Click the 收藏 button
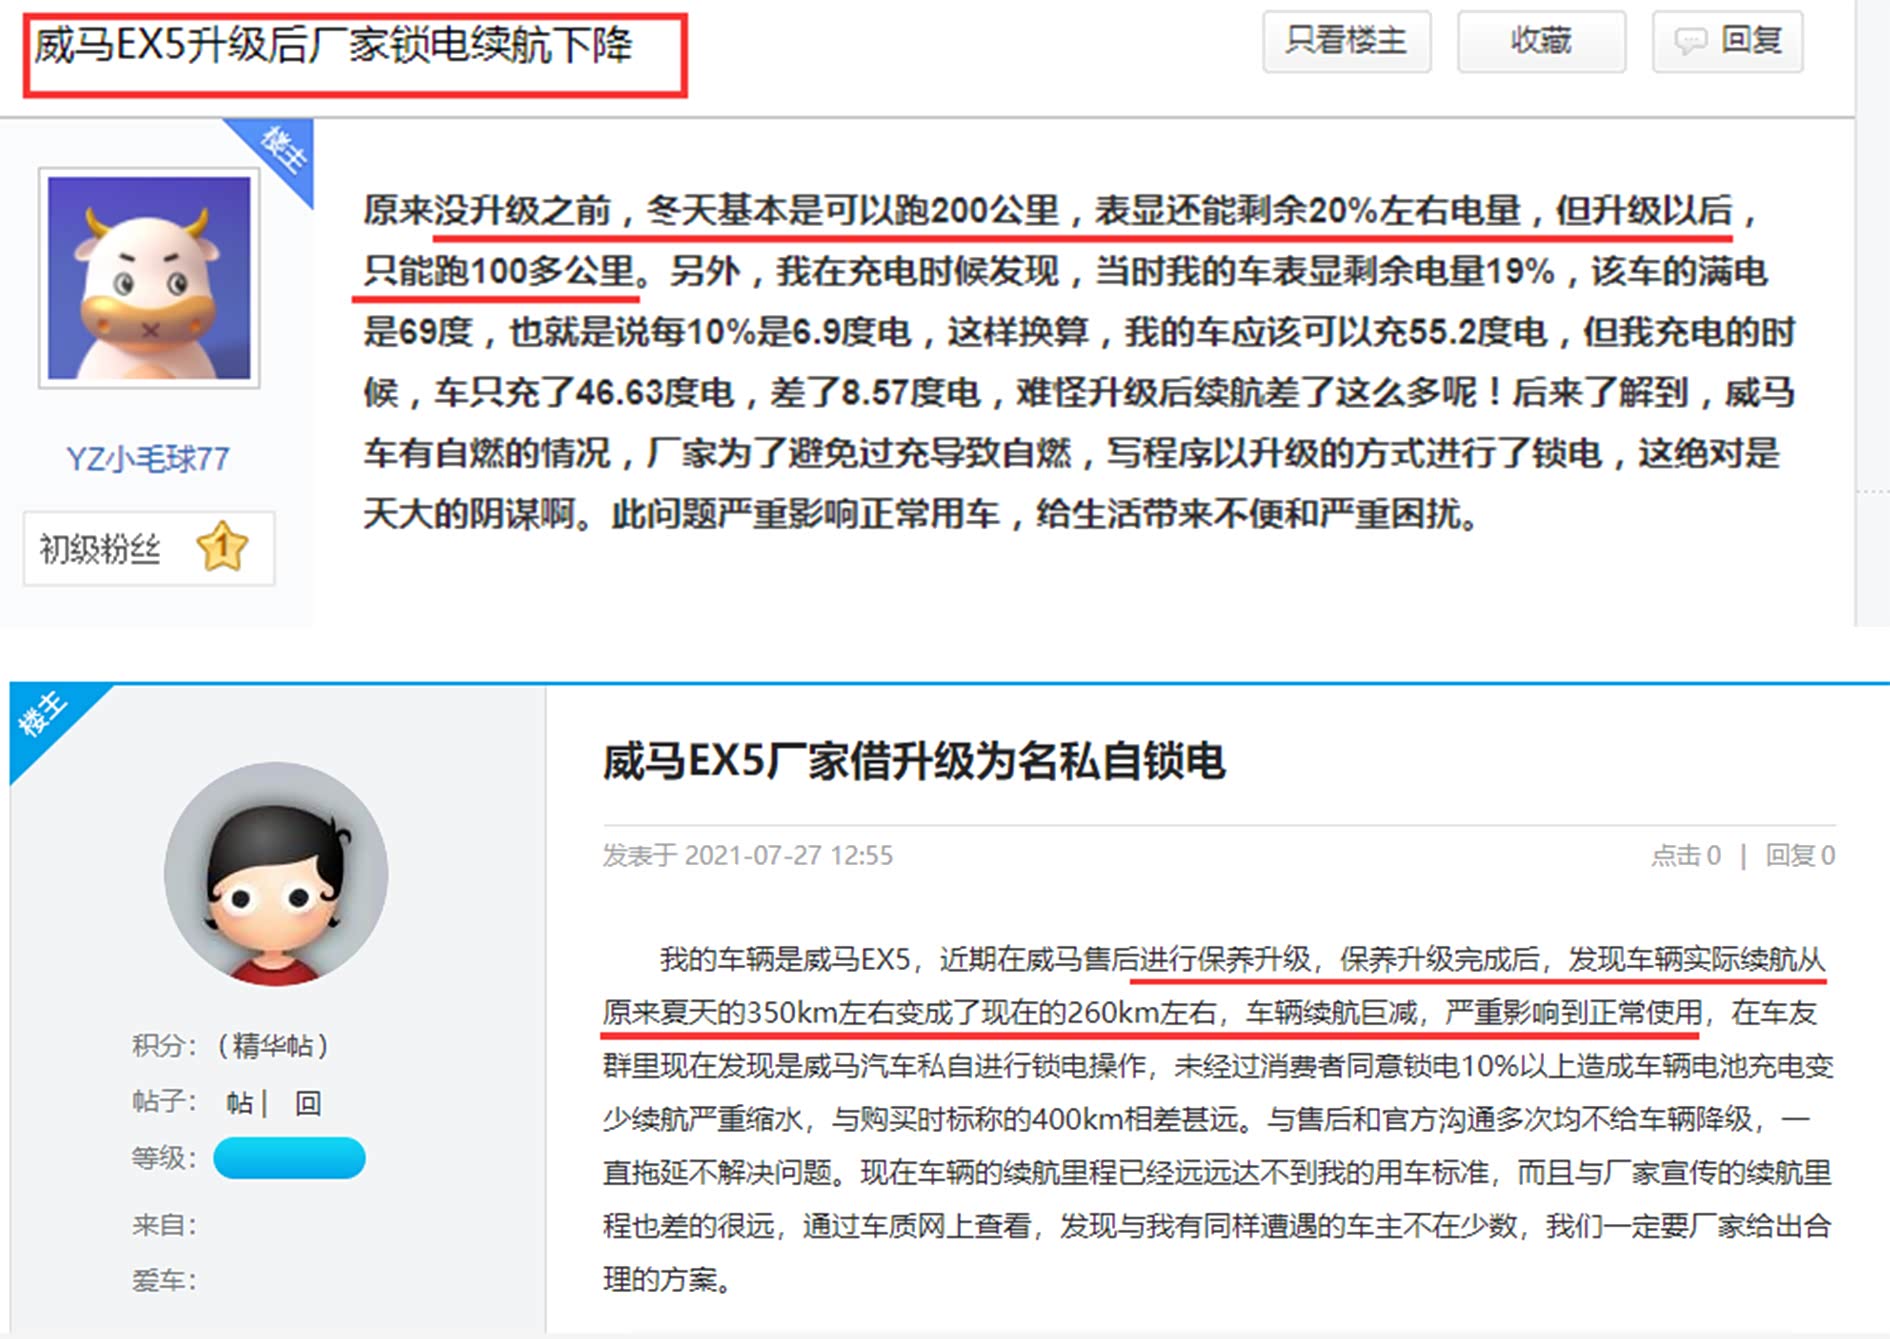 [x=1541, y=42]
